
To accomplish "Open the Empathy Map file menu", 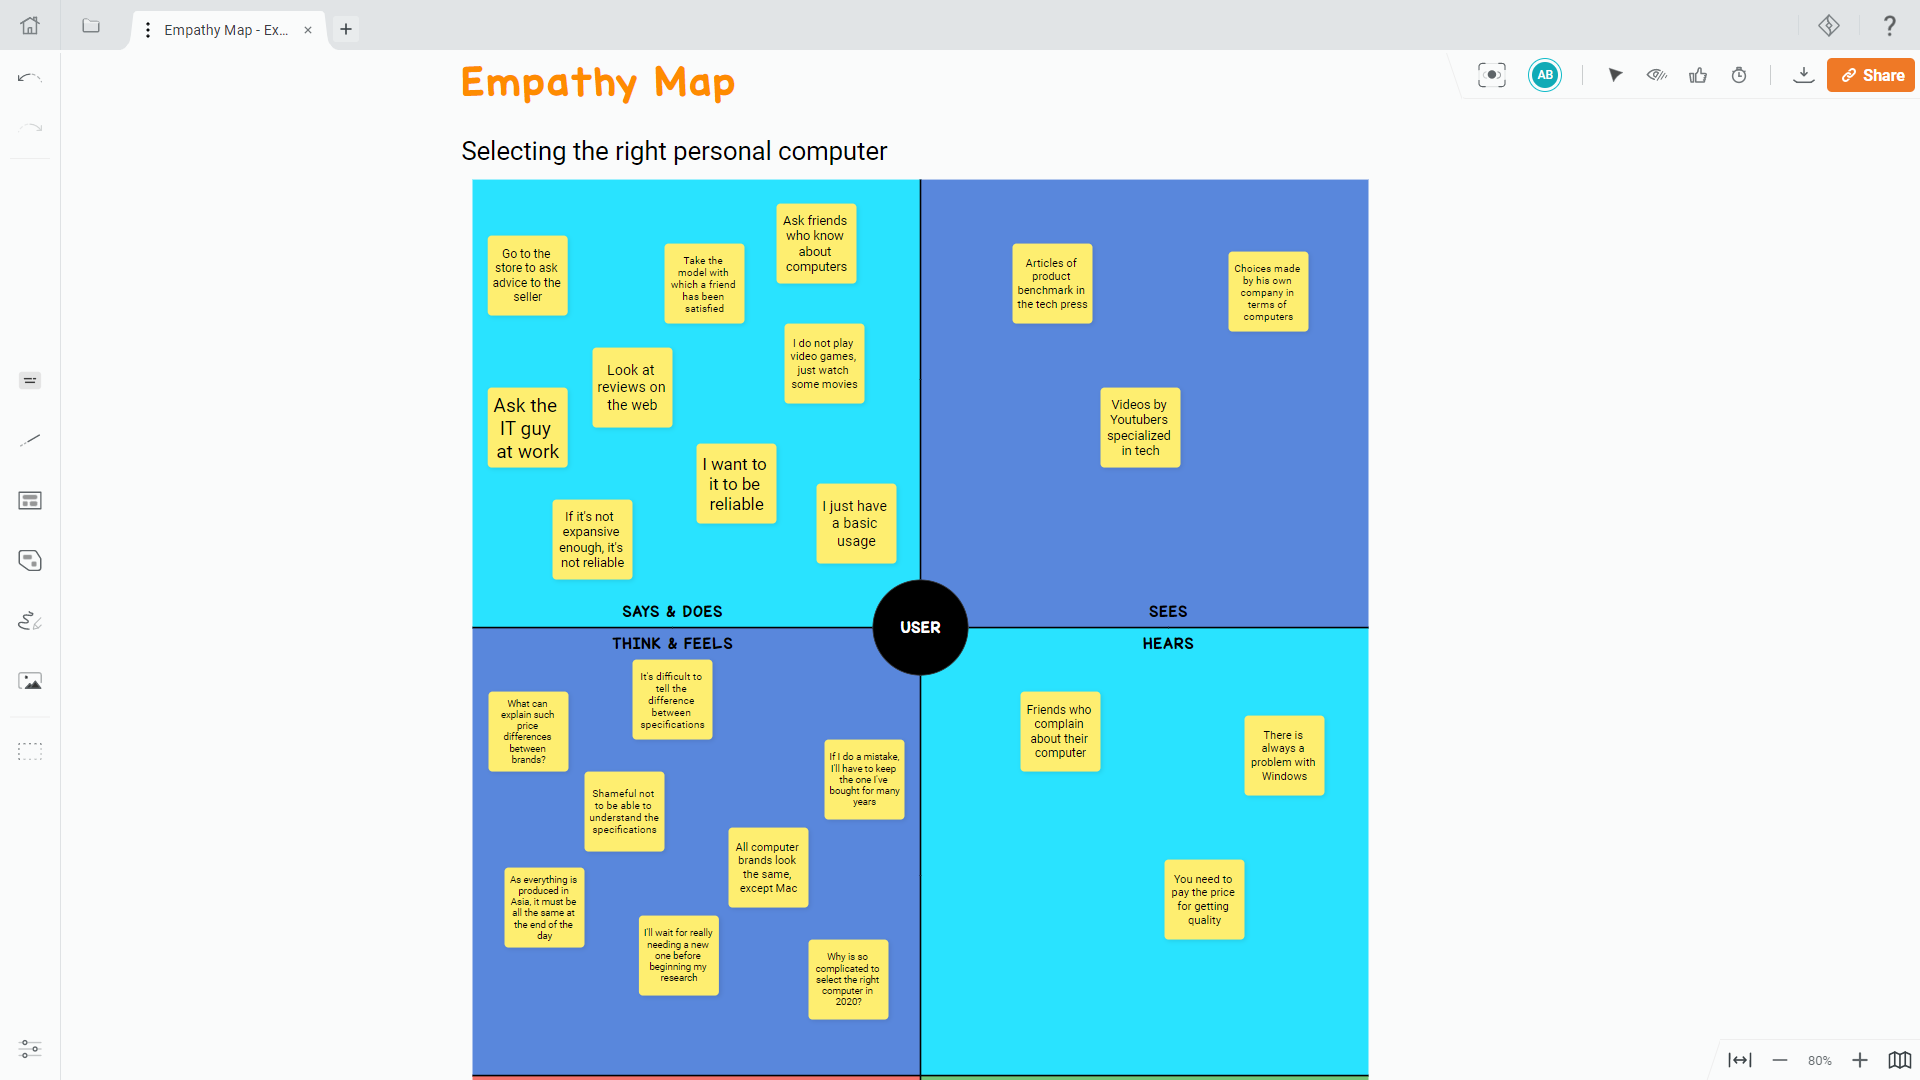I will [148, 29].
